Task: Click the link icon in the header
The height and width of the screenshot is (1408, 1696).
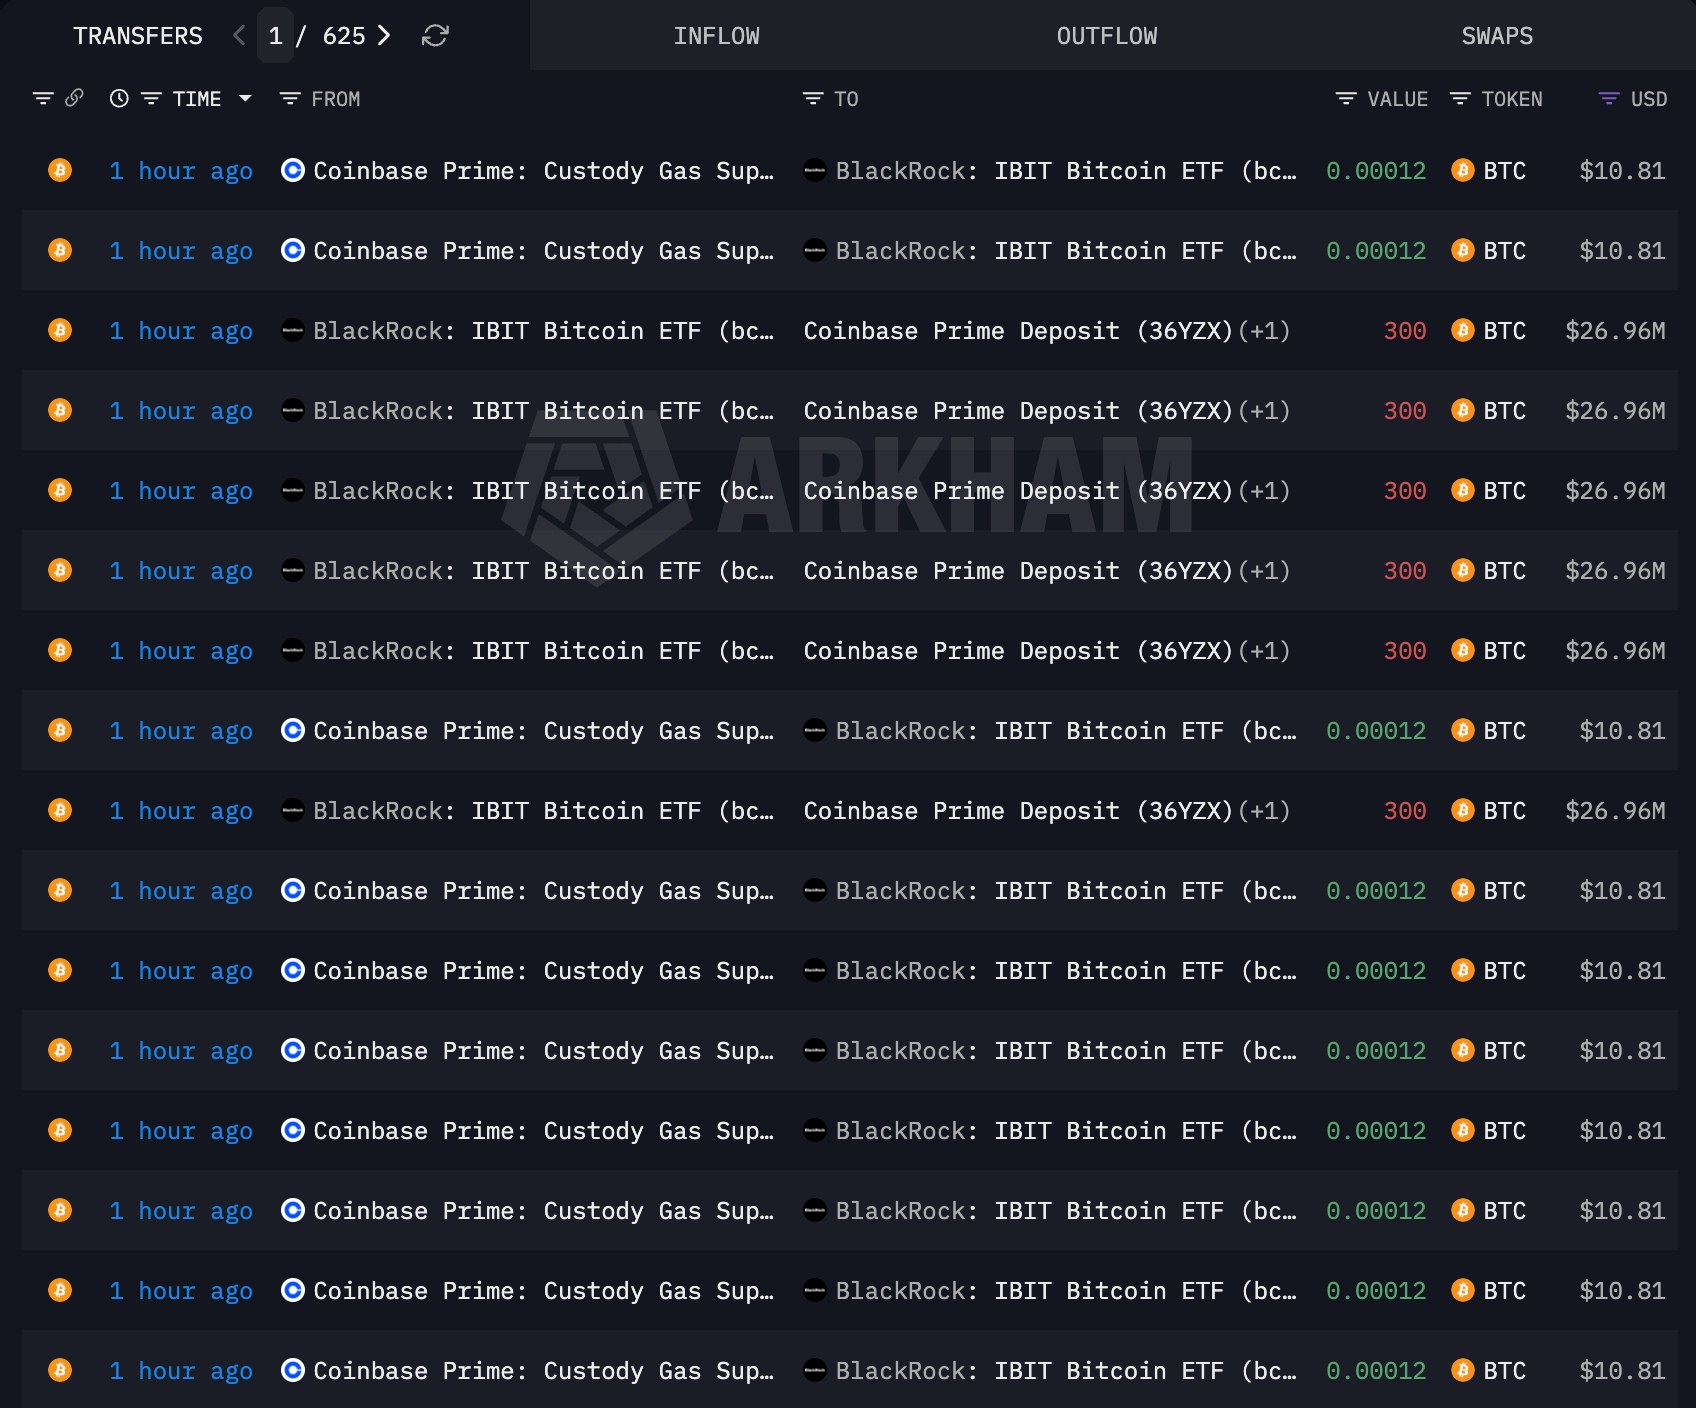Action: (74, 98)
